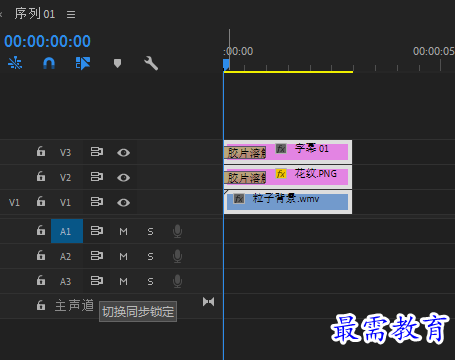Click the 00:00:00:00 playhead timecode
Image resolution: width=455 pixels, height=360 pixels.
tap(47, 41)
